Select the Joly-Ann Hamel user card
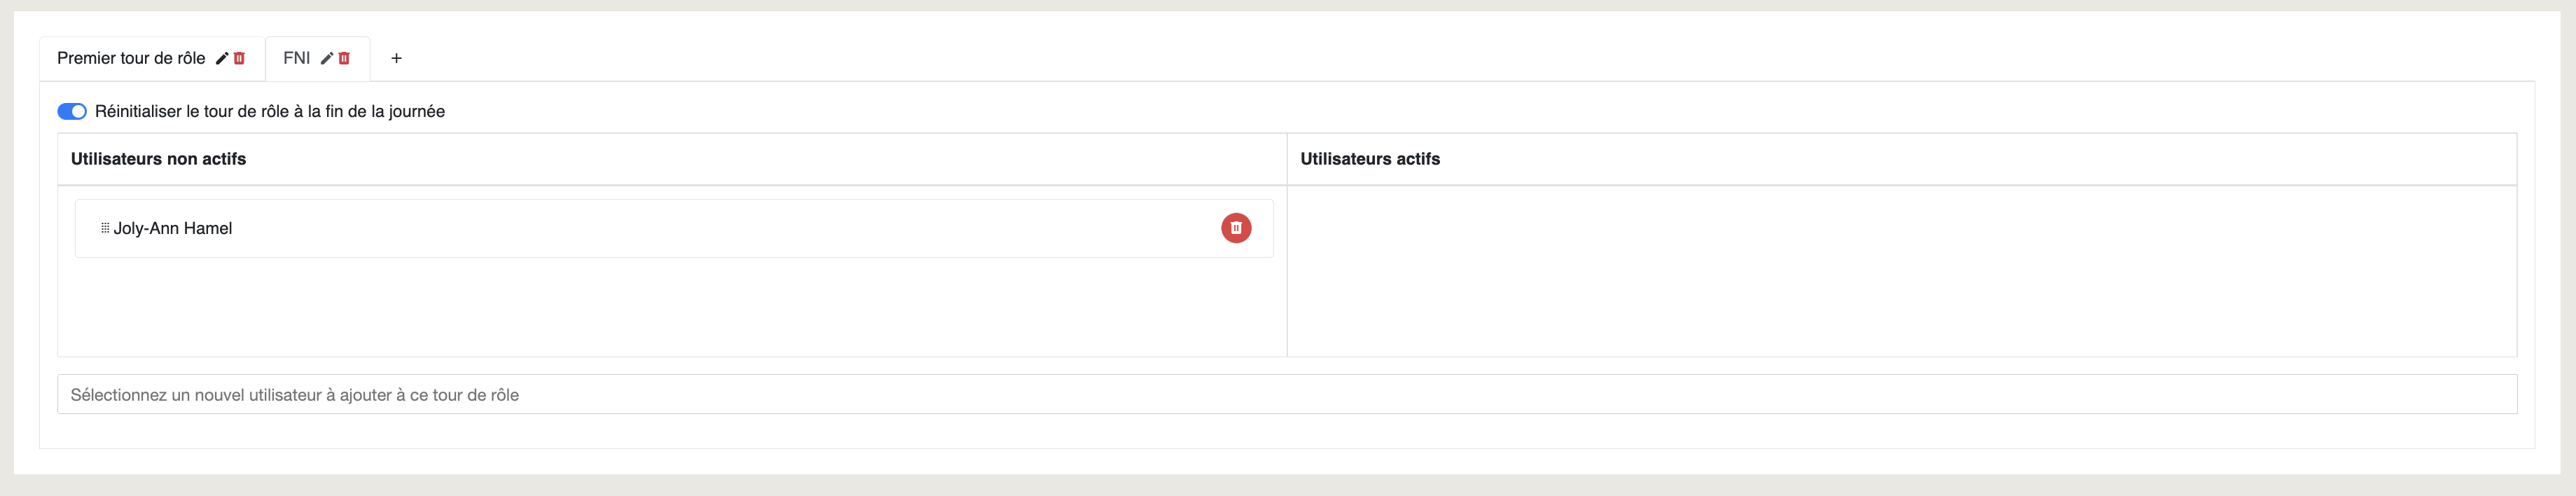The height and width of the screenshot is (496, 2576). click(x=674, y=228)
